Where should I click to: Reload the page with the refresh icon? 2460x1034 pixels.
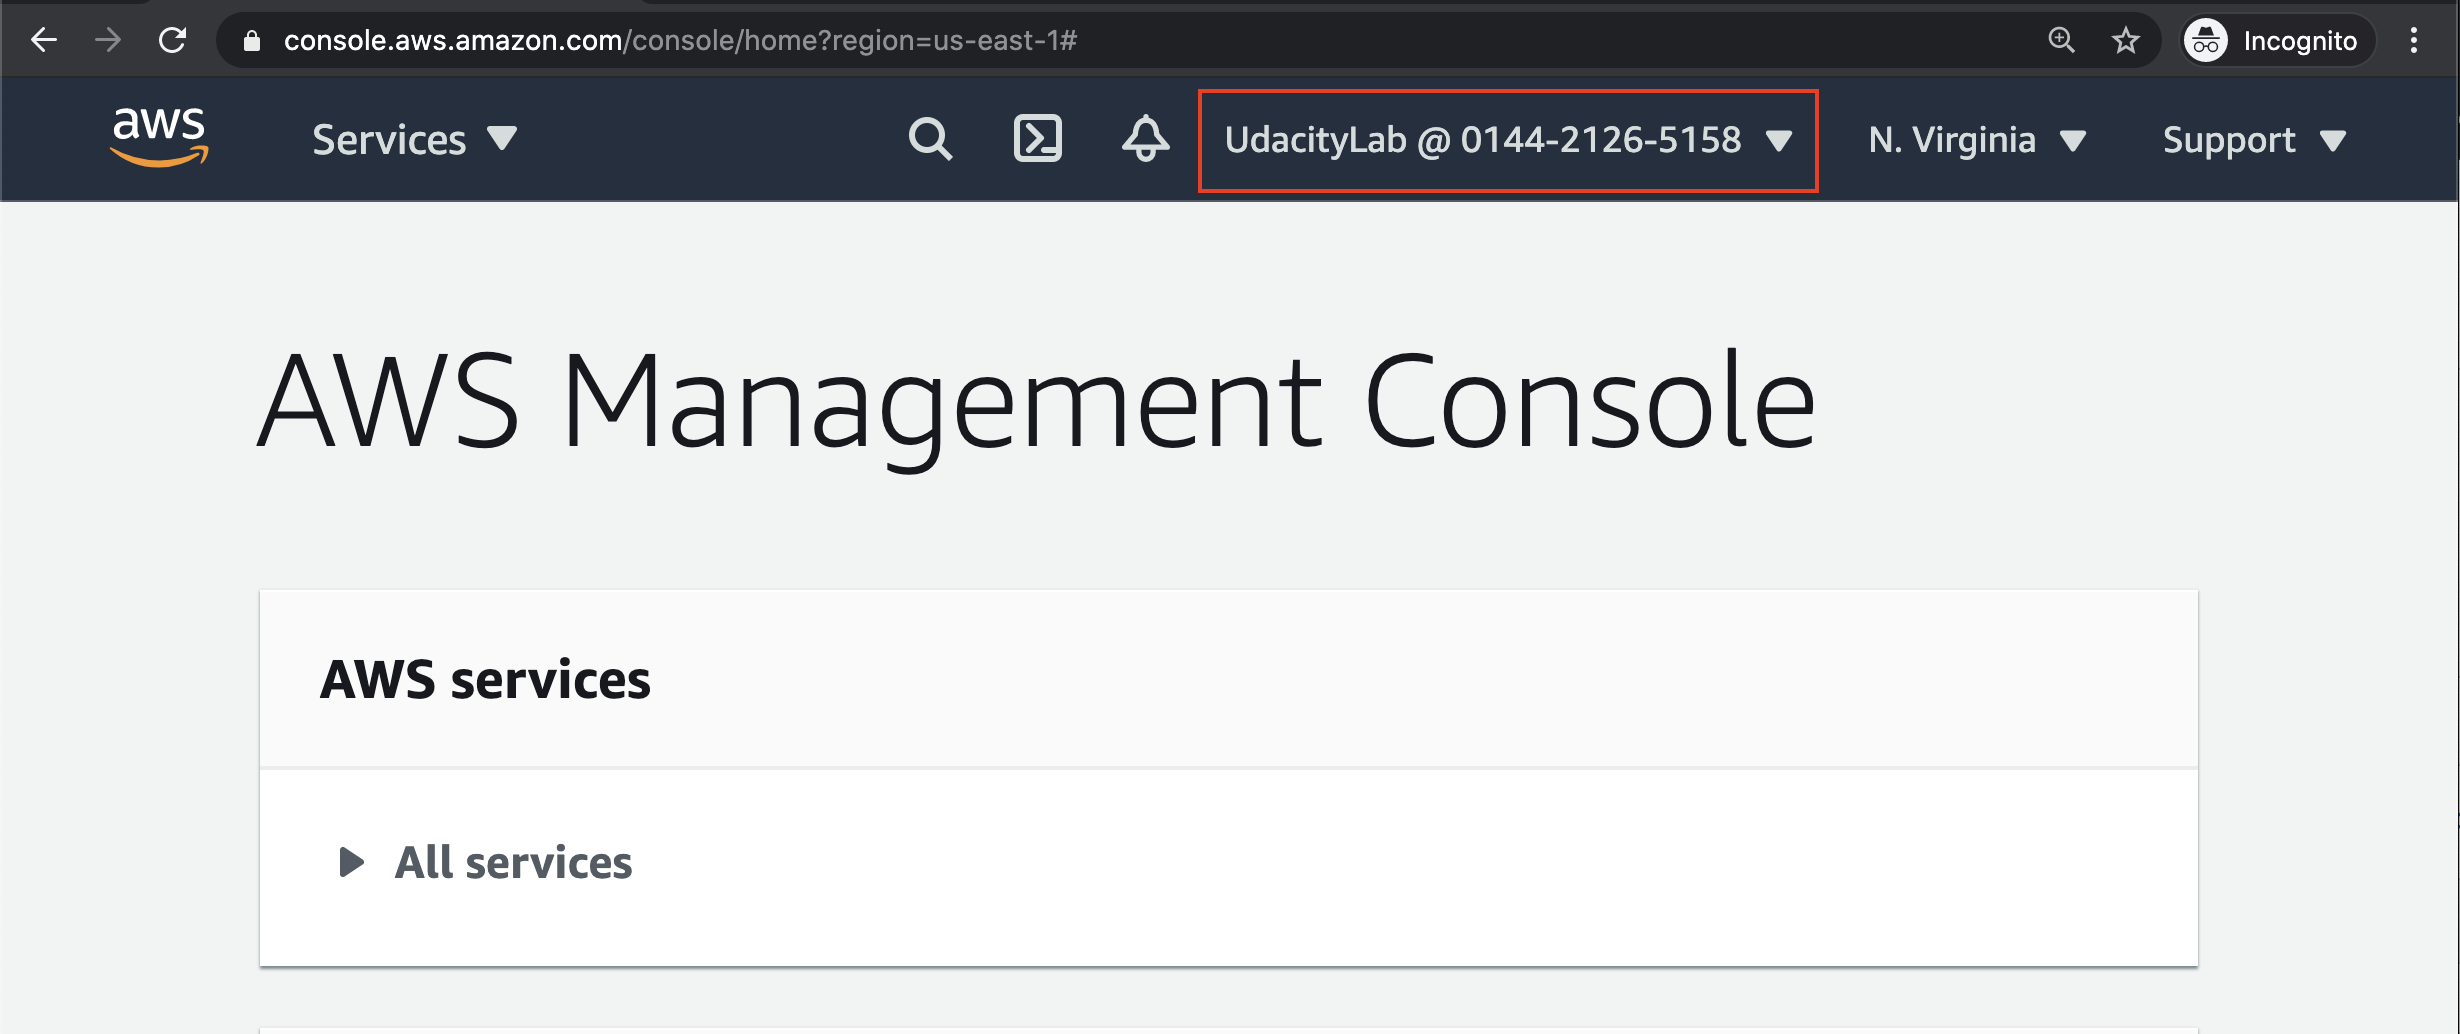coord(173,40)
